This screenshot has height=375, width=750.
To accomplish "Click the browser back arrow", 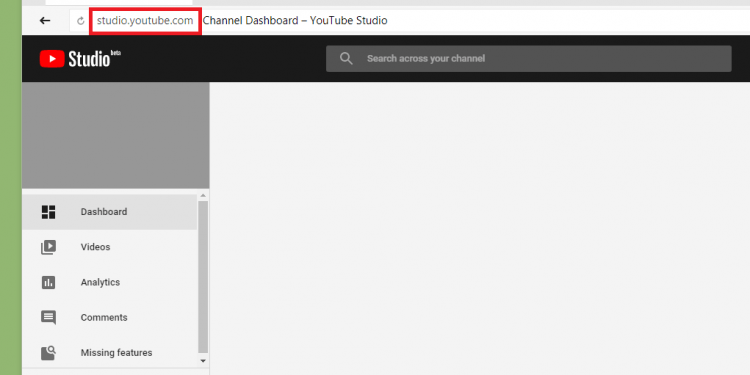I will [x=45, y=21].
